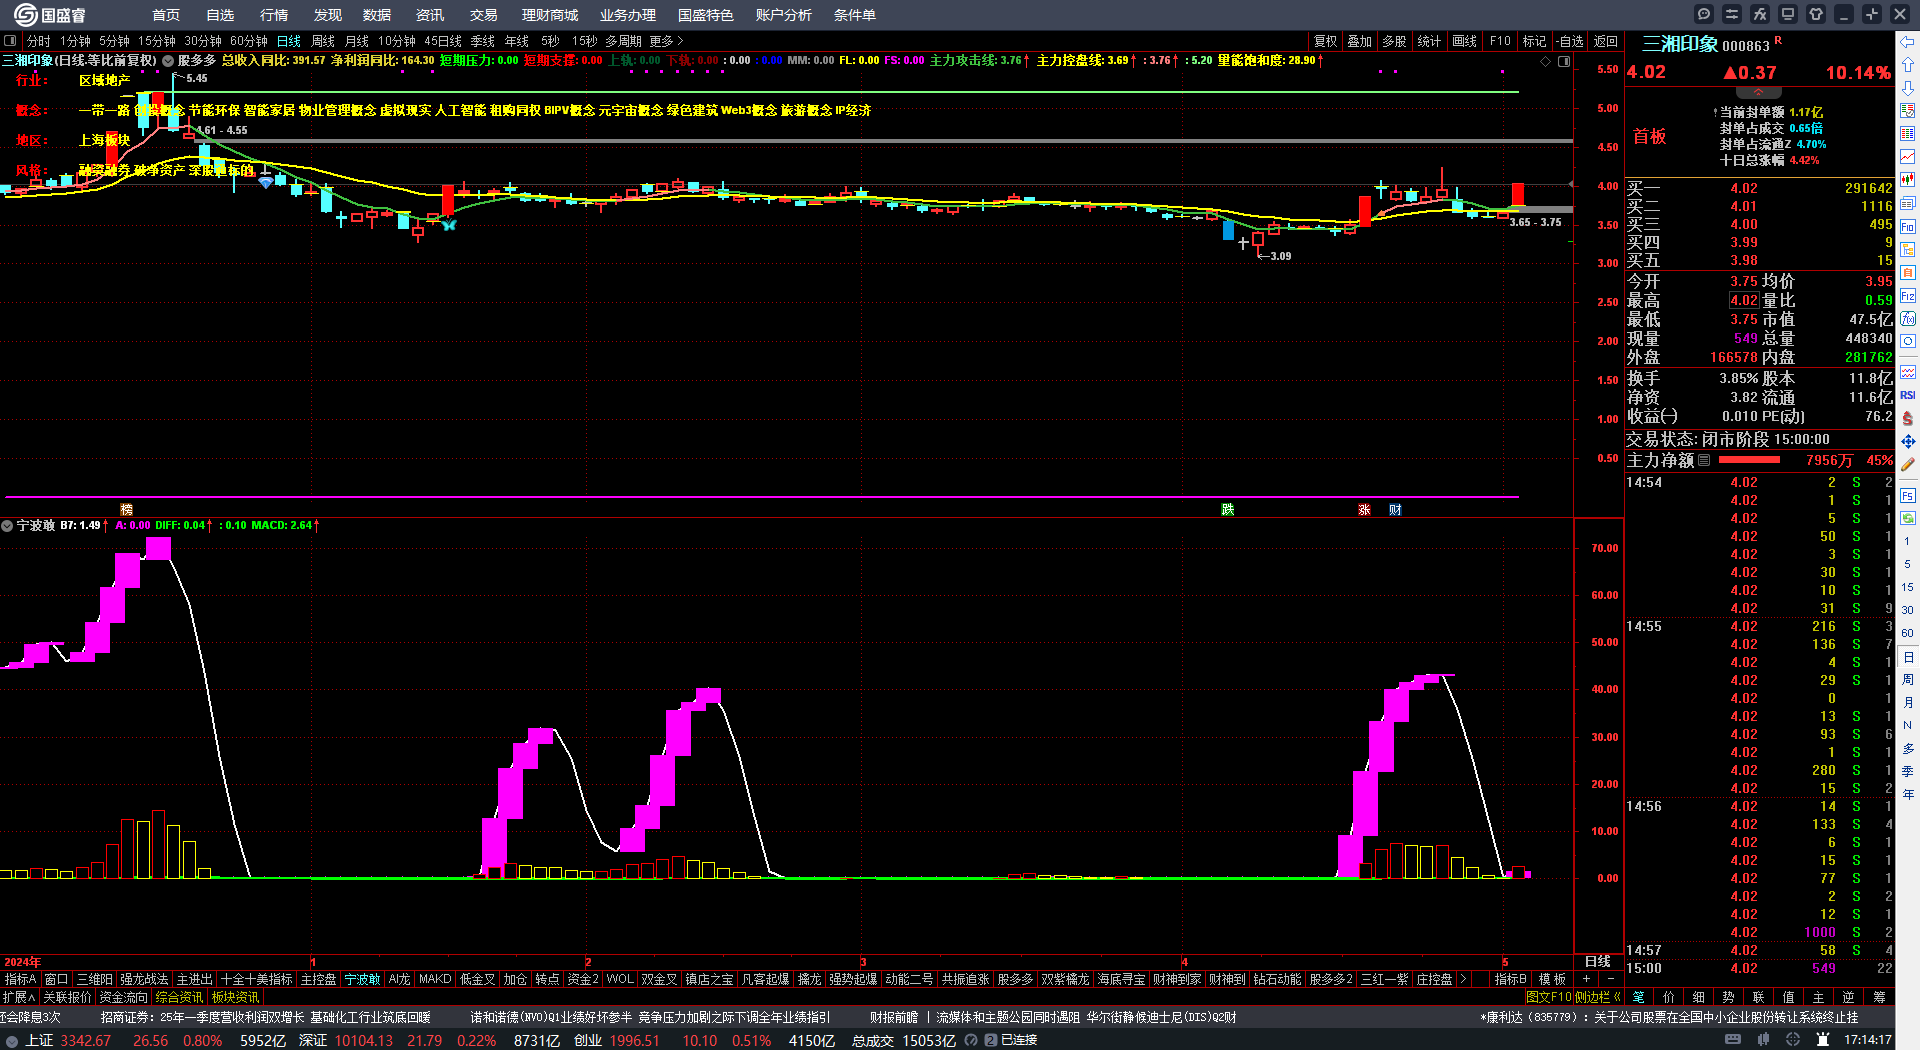Viewport: 1920px width, 1050px height.
Task: Toggle the diamond icon at chart top-right
Action: (1546, 61)
